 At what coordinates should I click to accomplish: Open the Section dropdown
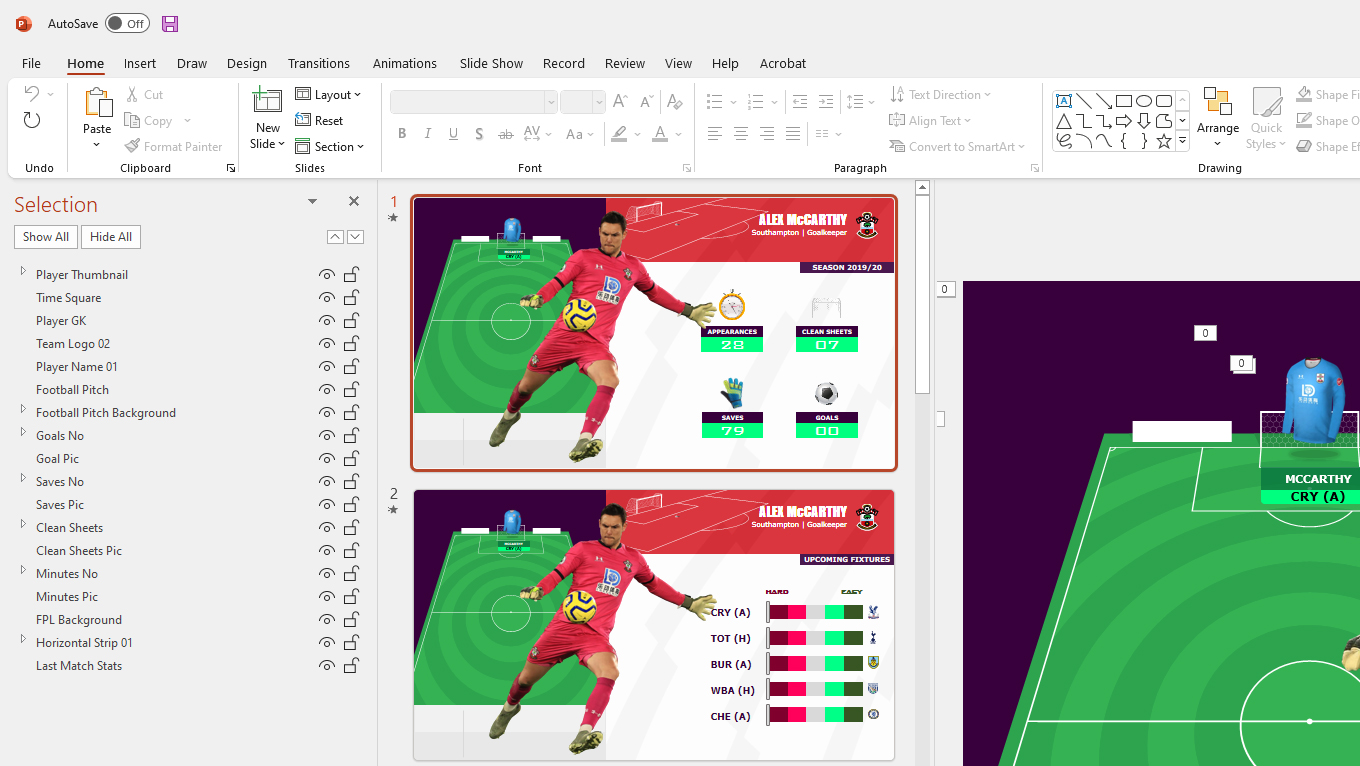(330, 146)
